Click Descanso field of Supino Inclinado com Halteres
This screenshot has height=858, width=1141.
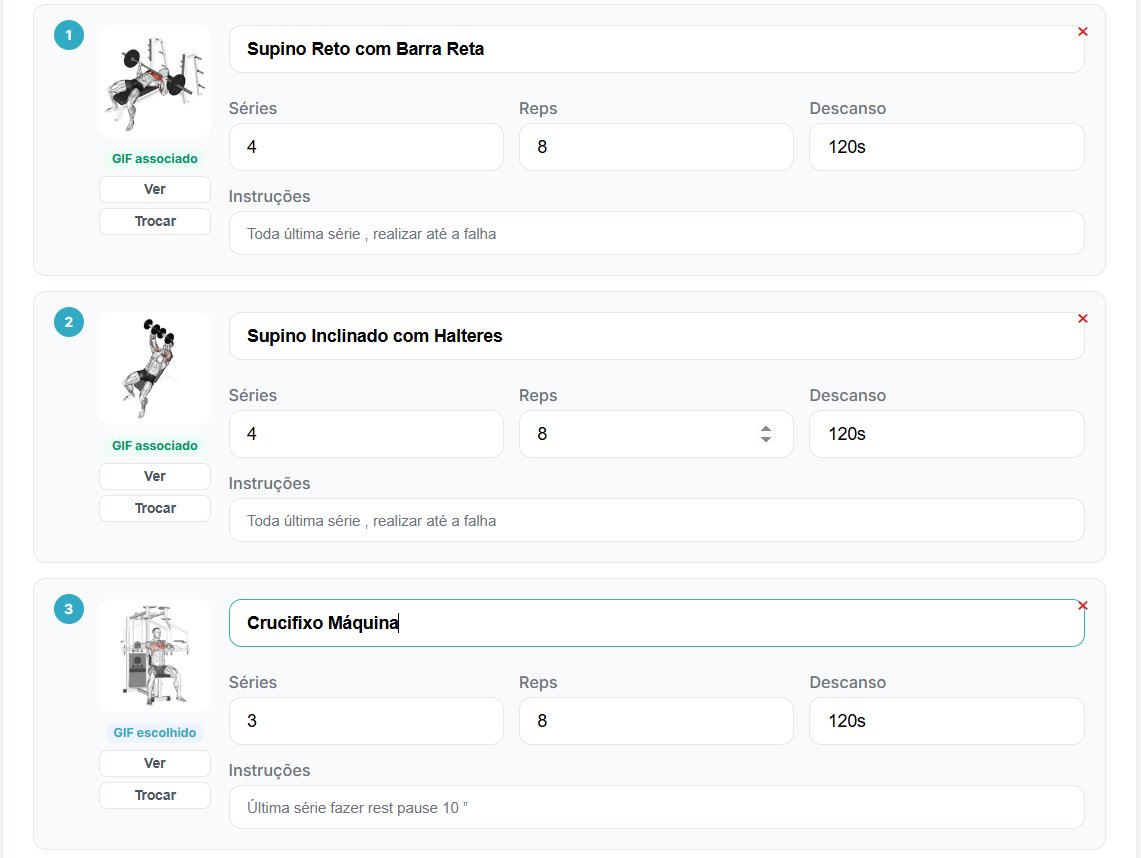947,434
